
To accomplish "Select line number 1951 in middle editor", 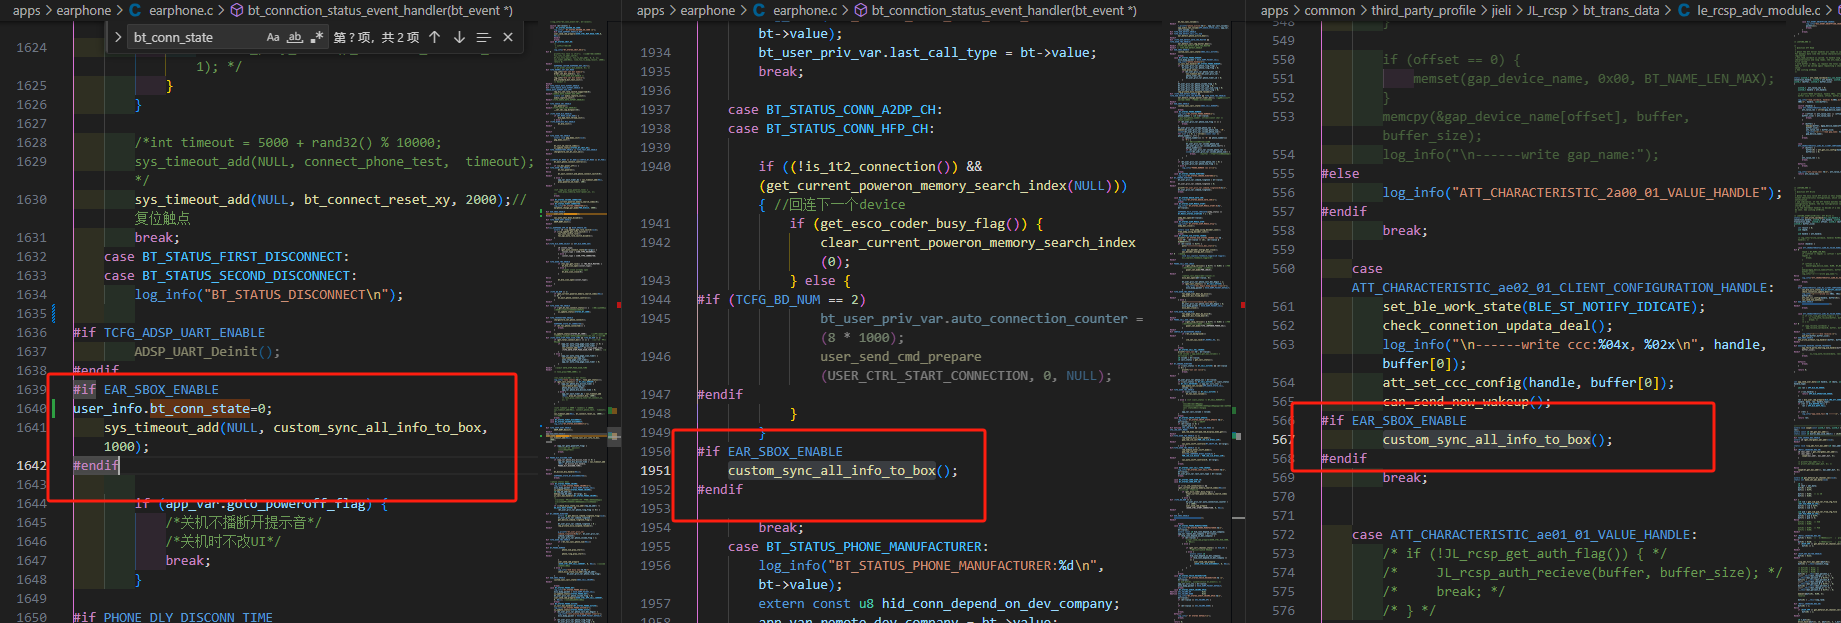I will pos(655,470).
